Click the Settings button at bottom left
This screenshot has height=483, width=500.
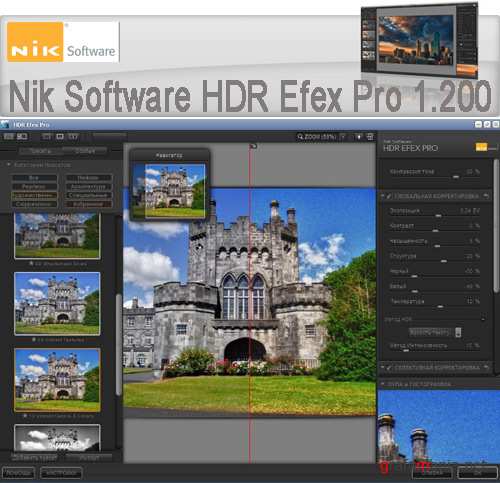61,473
